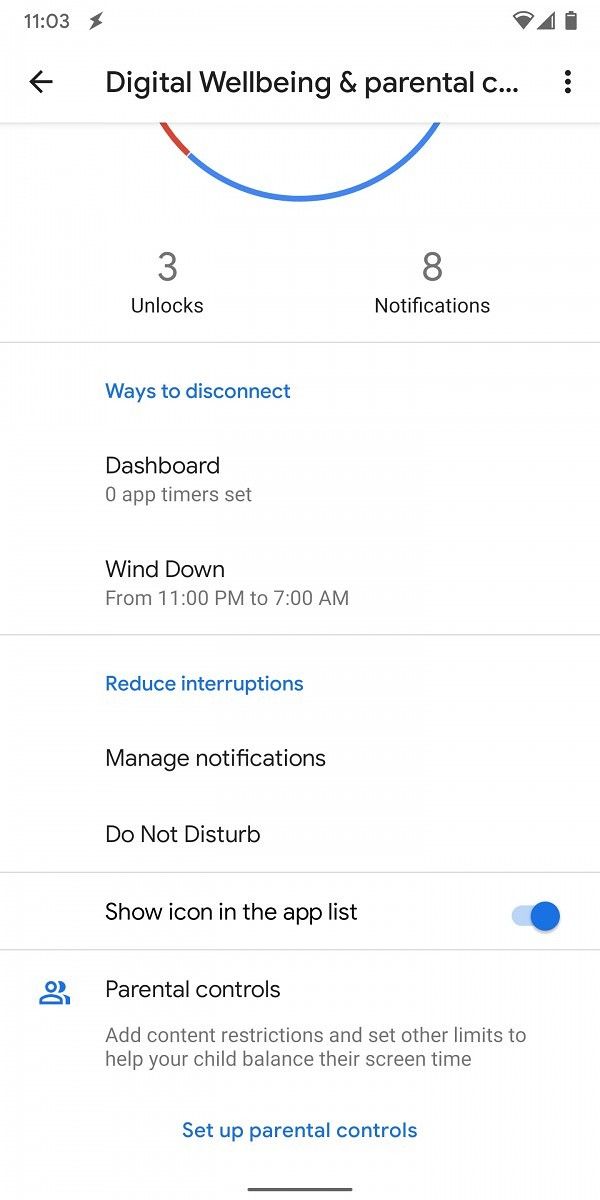Viewport: 600px width, 1200px height.
Task: Tap the 8 Notifications counter
Action: click(x=432, y=283)
